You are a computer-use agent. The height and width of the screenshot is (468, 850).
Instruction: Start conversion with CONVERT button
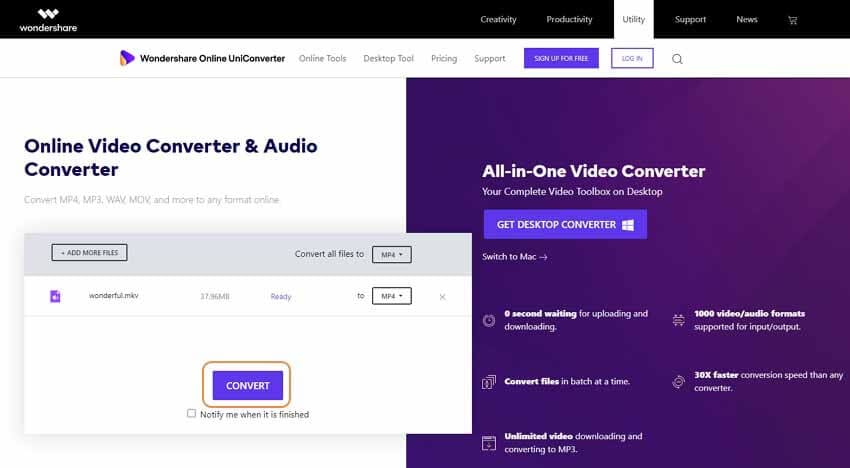[x=248, y=386]
